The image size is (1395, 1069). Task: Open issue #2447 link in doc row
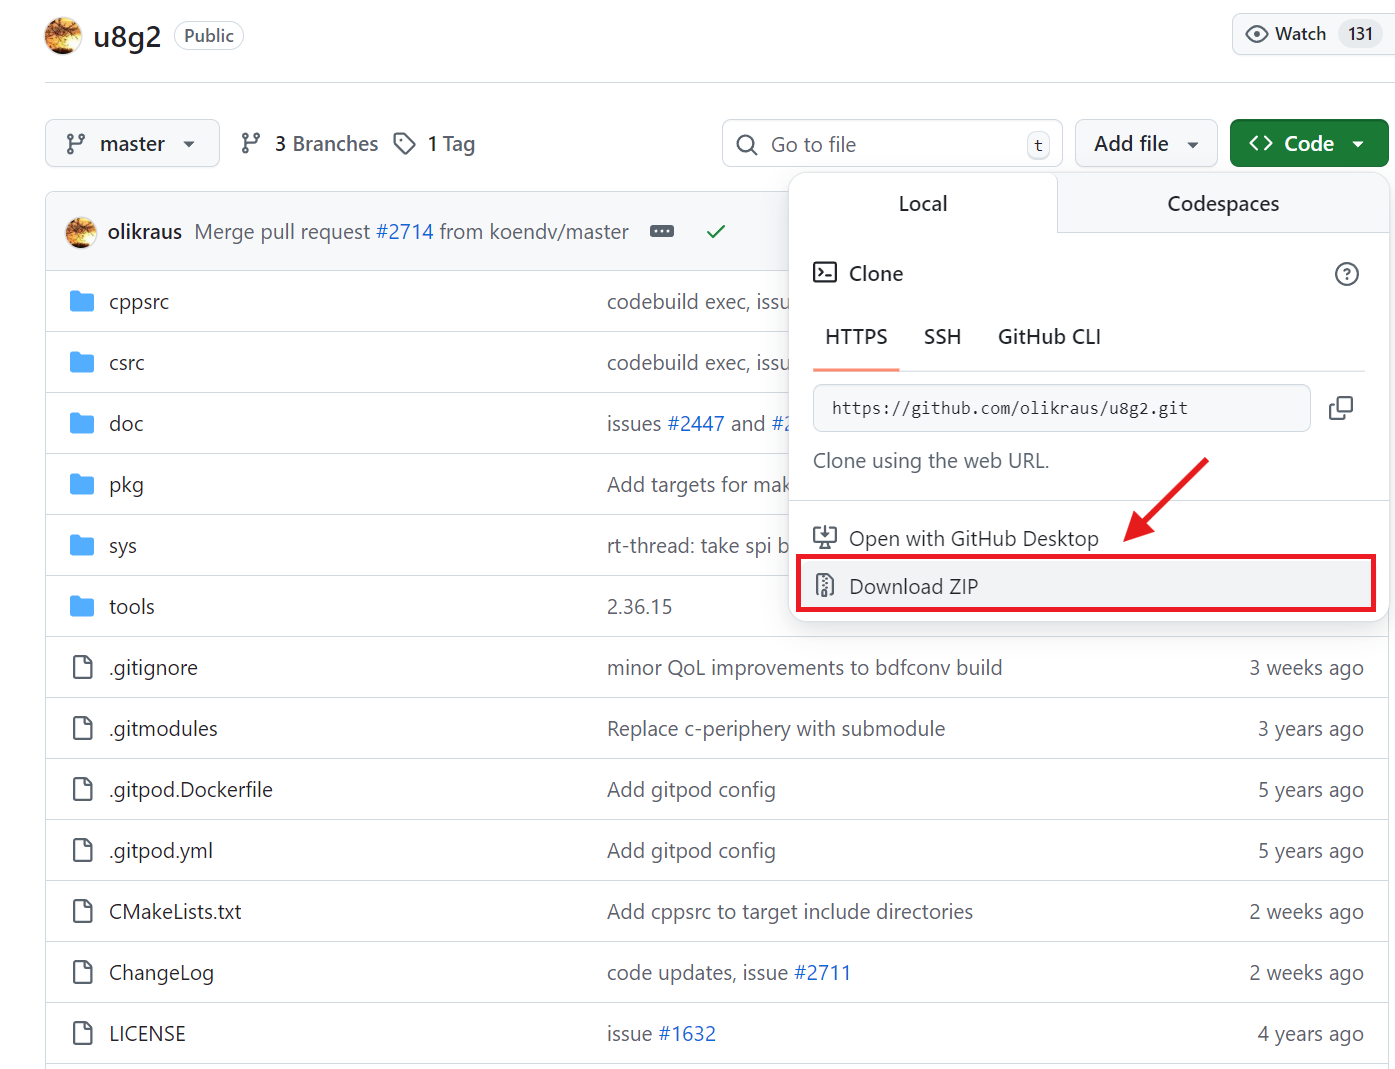696,423
